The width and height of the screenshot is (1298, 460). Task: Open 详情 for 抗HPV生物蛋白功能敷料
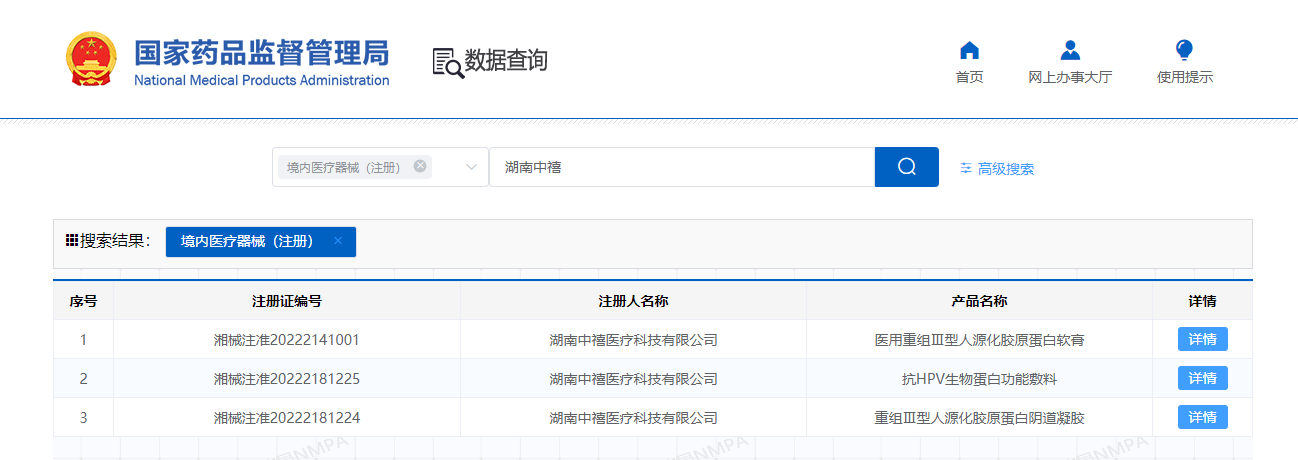point(1202,379)
